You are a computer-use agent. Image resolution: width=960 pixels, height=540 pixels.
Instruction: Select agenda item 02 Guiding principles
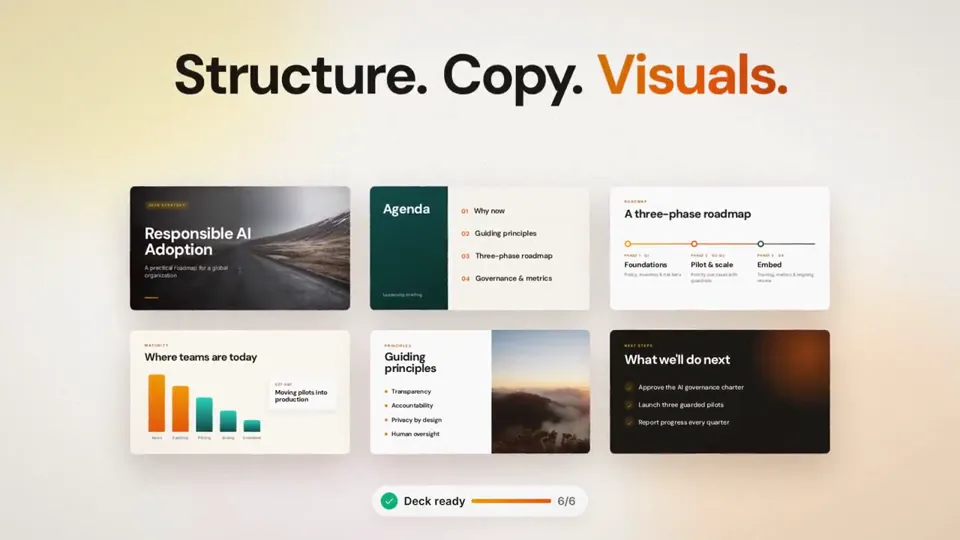click(498, 233)
